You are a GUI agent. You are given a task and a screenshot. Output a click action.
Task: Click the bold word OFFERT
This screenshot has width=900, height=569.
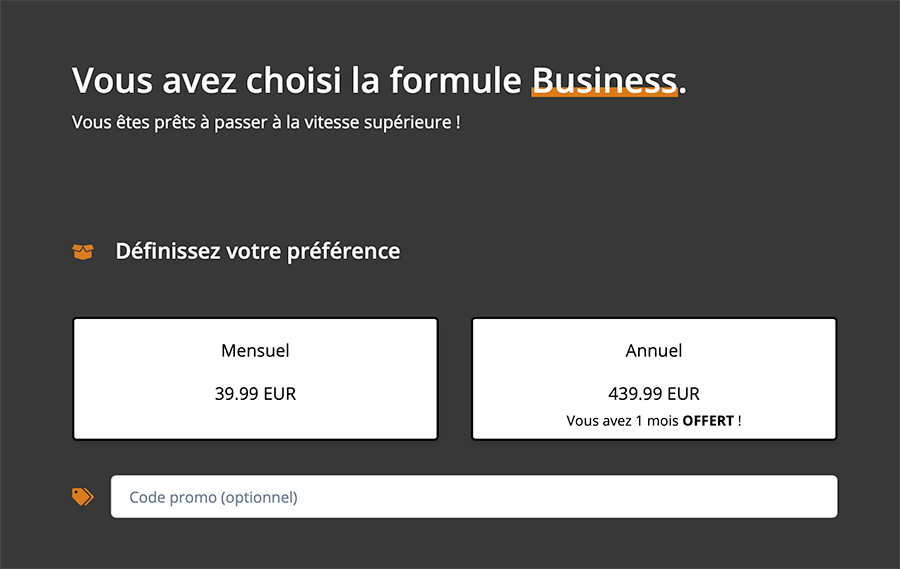(708, 421)
